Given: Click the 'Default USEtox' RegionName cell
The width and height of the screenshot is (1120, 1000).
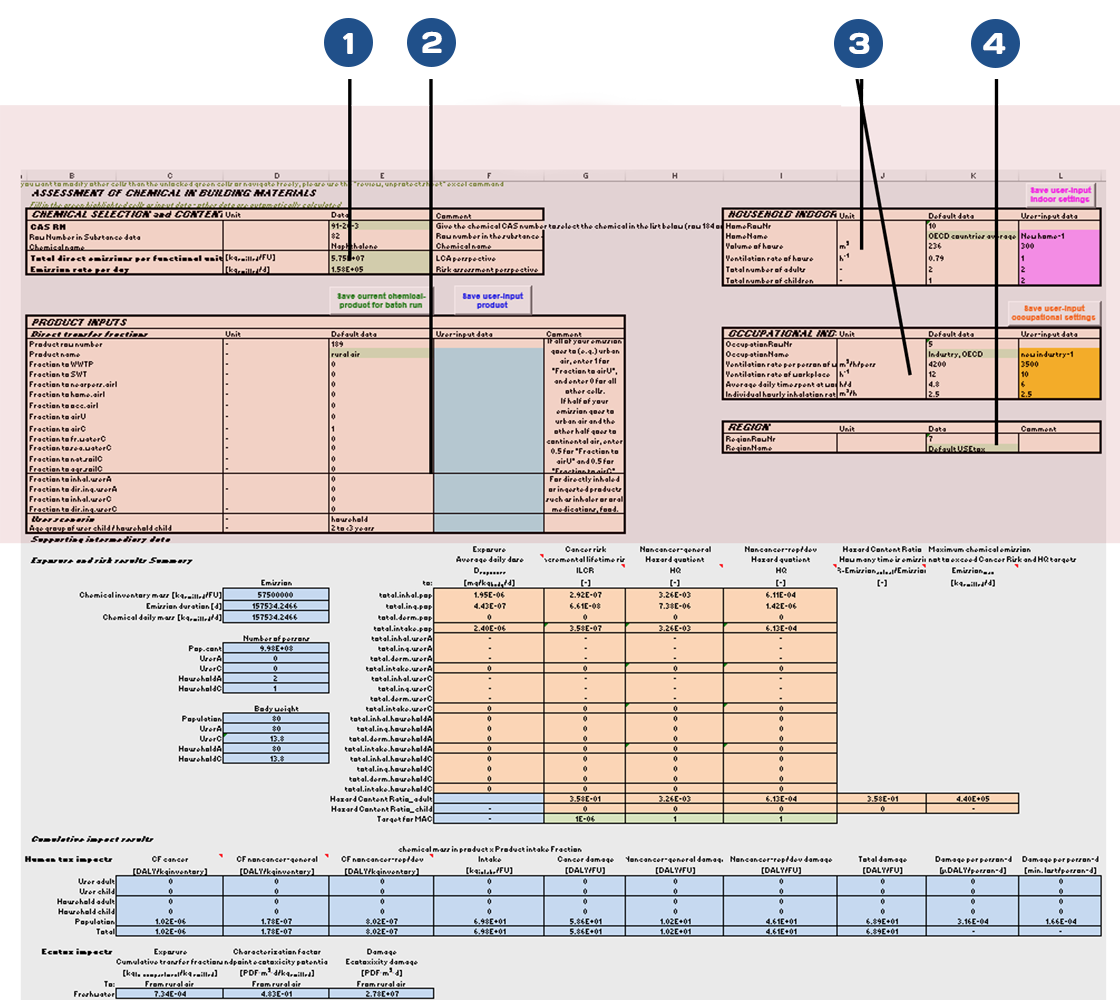Looking at the screenshot, I should 970,448.
